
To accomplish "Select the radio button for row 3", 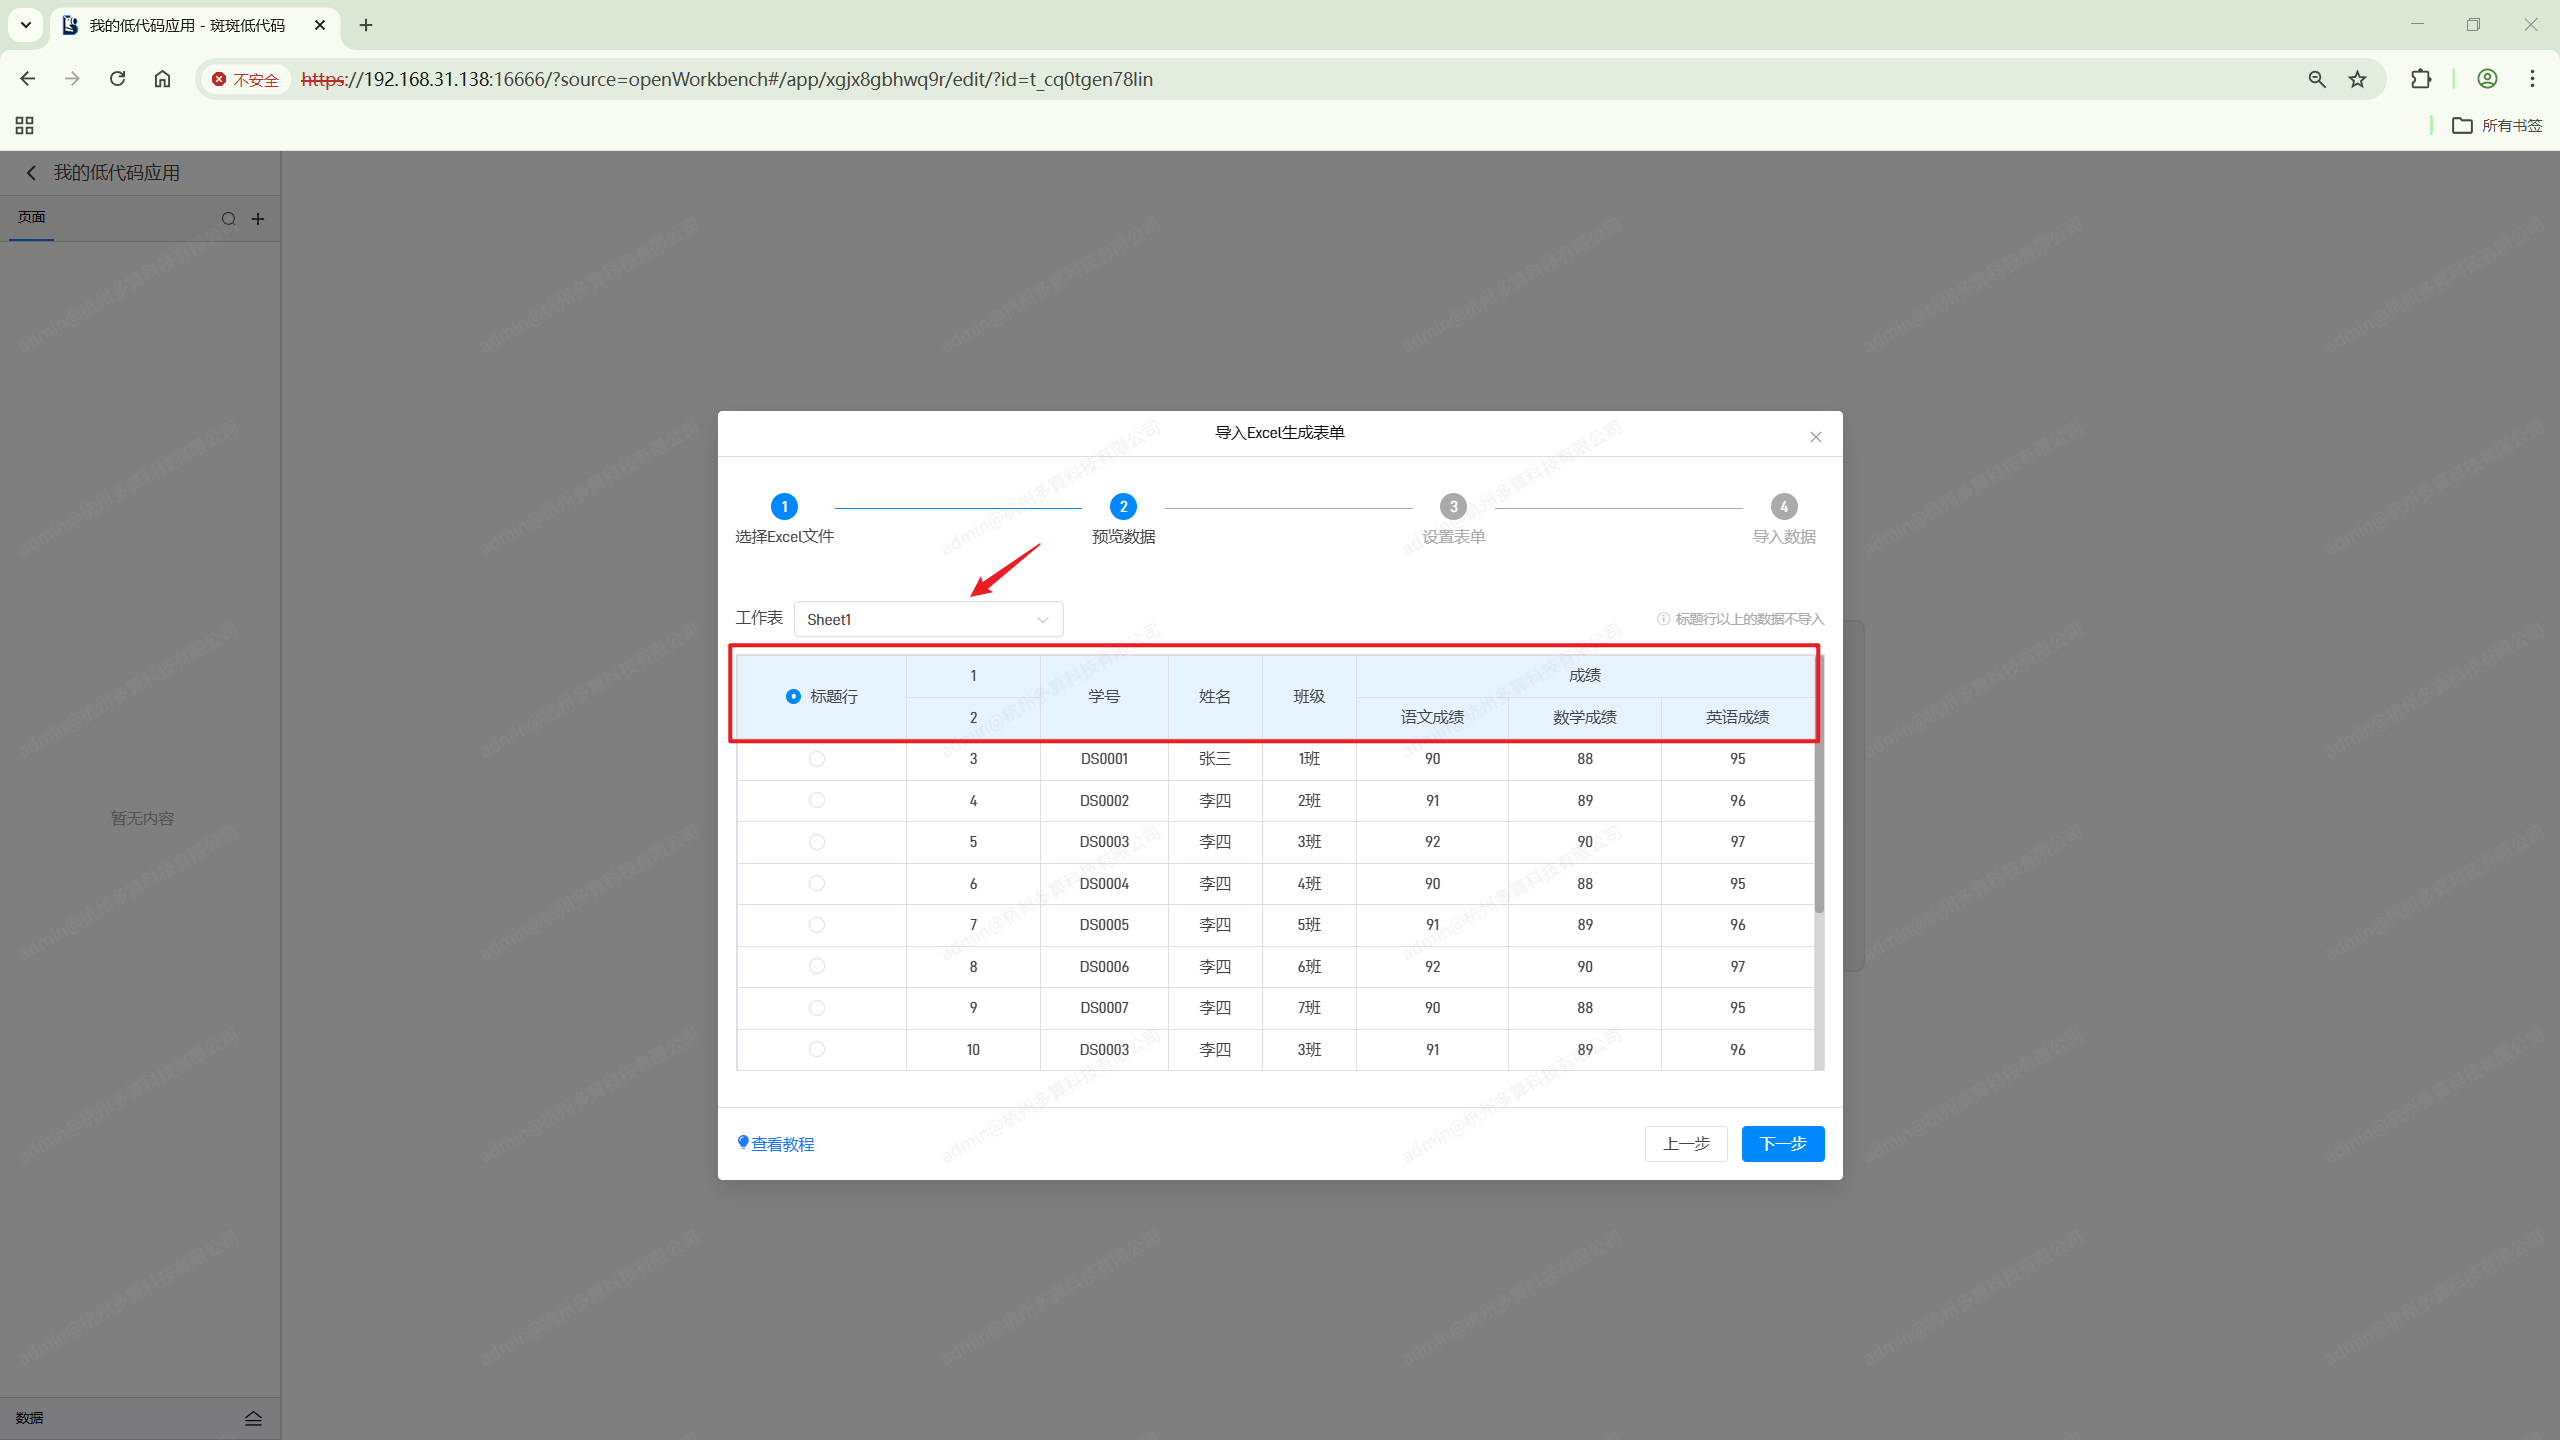I will [x=816, y=759].
